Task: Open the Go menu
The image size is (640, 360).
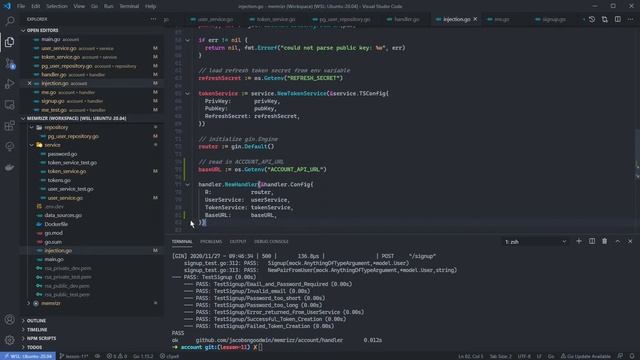Action: pos(94,6)
